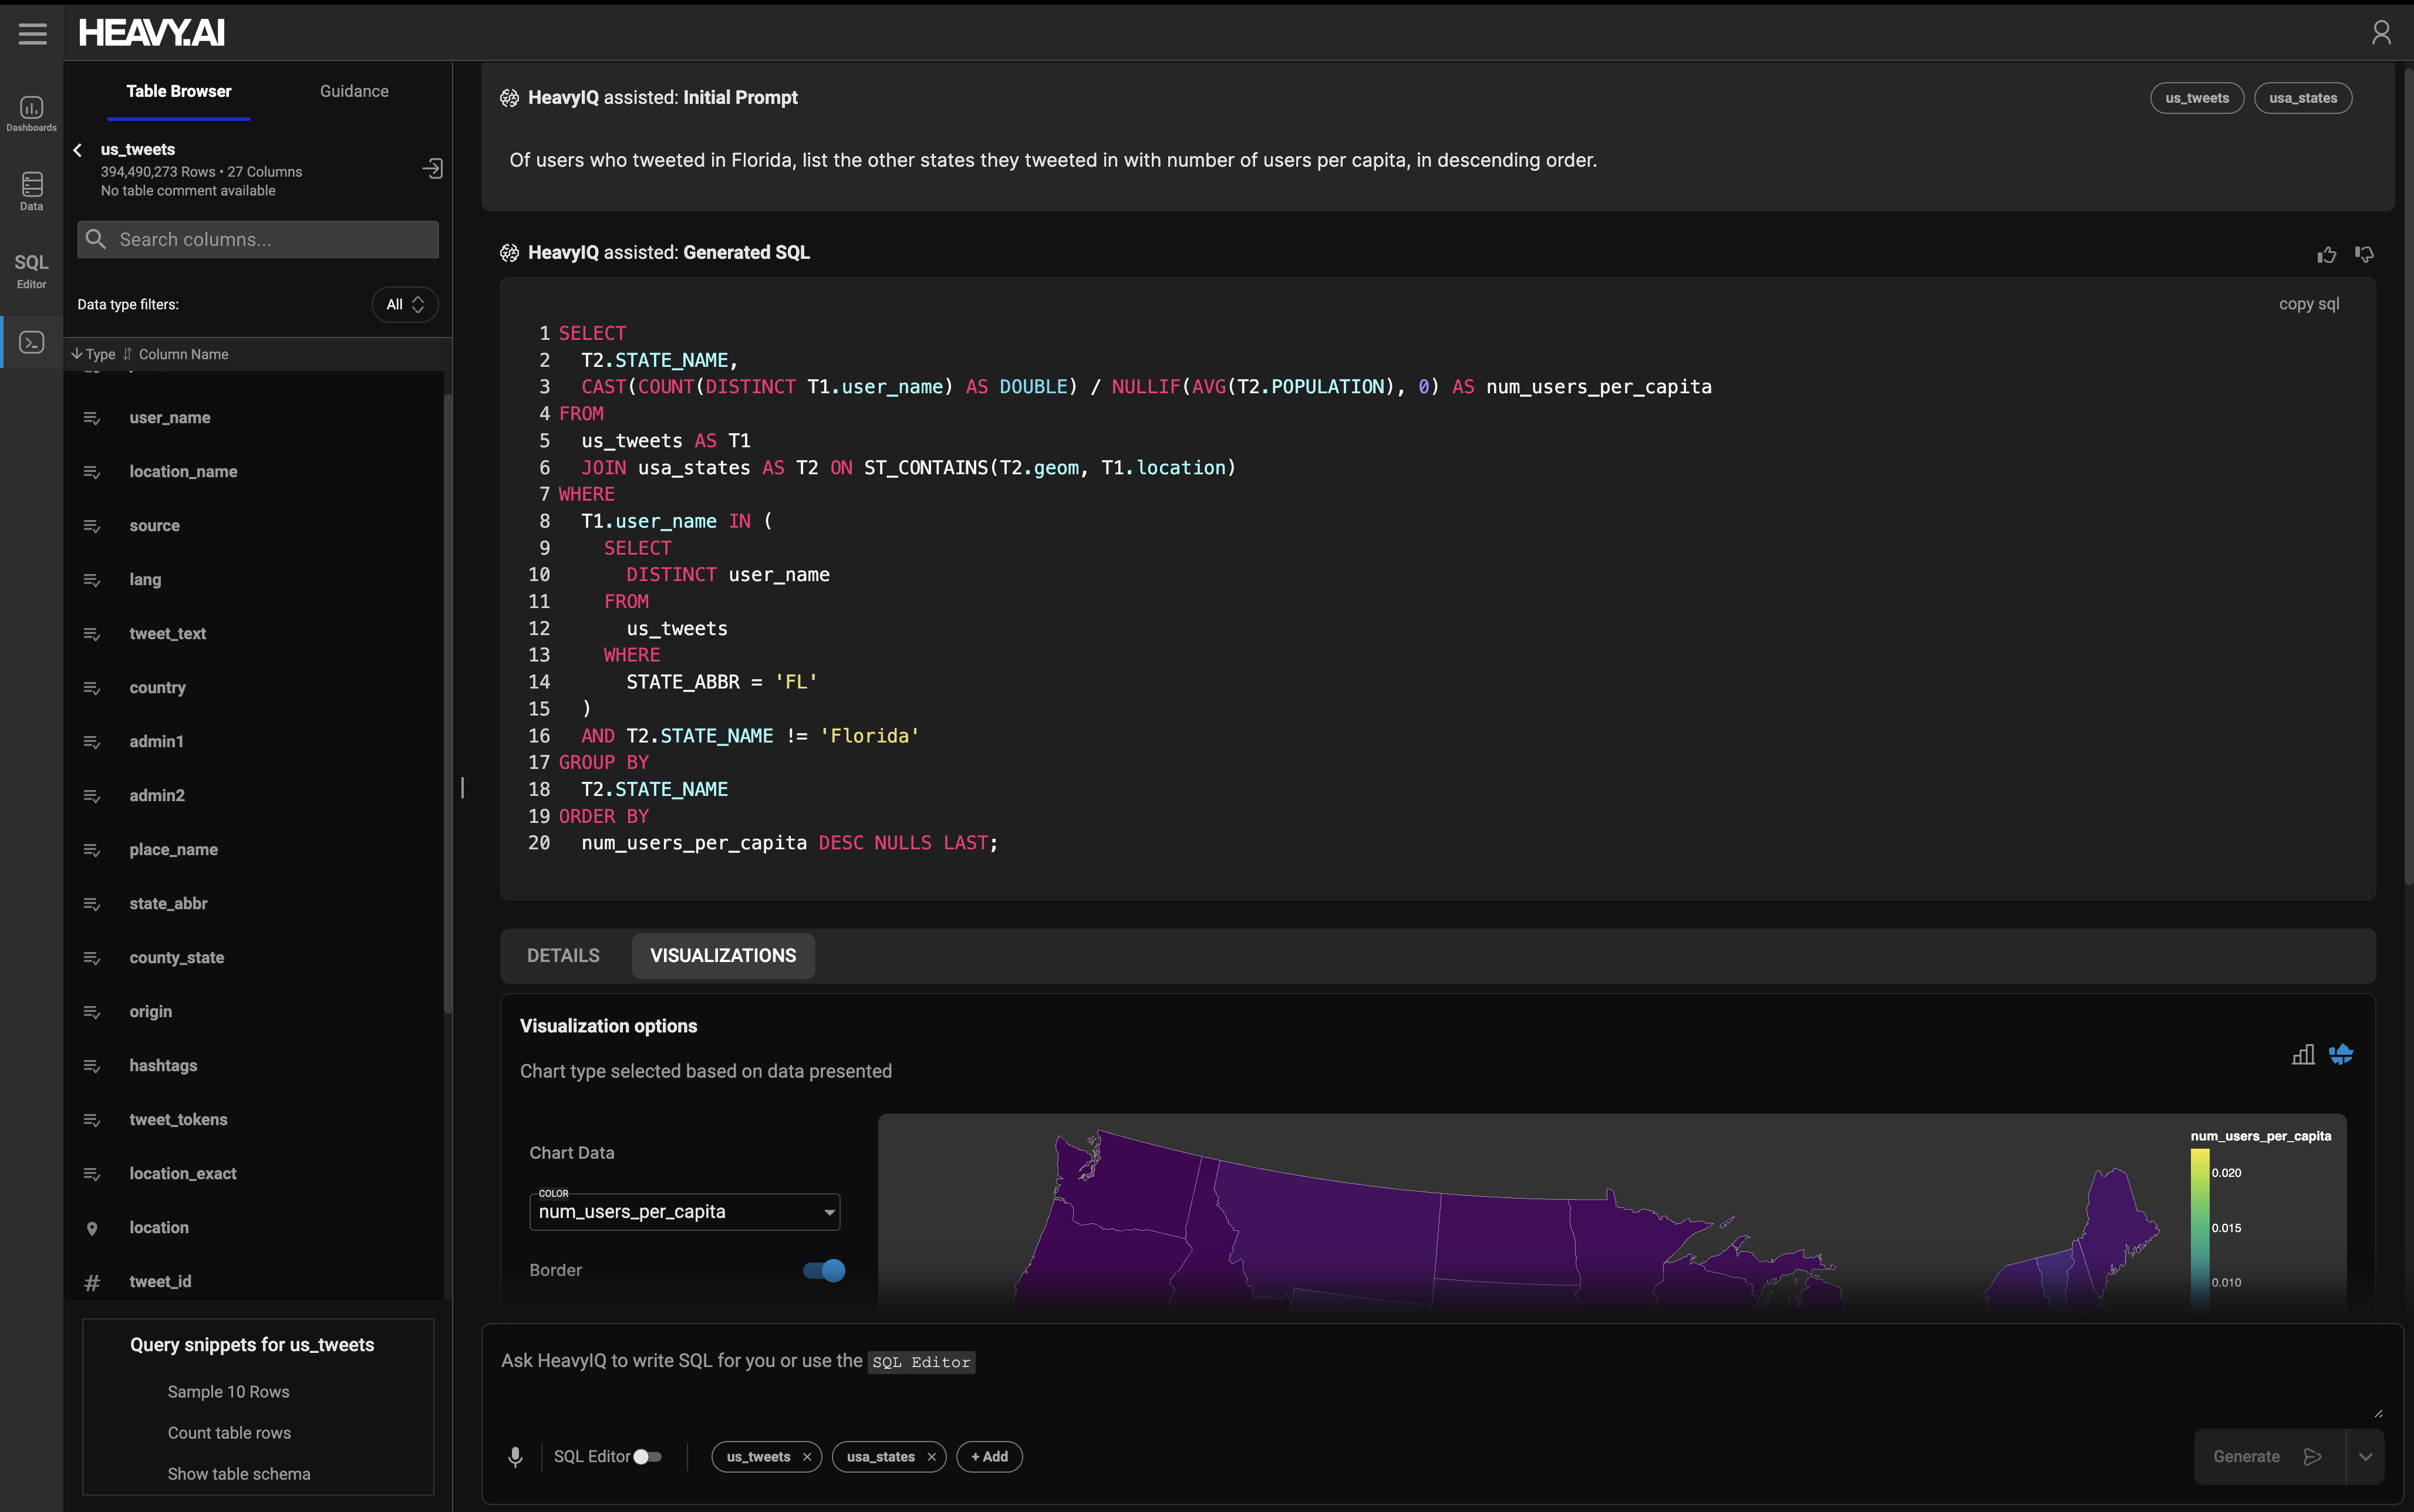Select the SQL Editor icon in the sidebar
The height and width of the screenshot is (1512, 2414).
pos(31,270)
